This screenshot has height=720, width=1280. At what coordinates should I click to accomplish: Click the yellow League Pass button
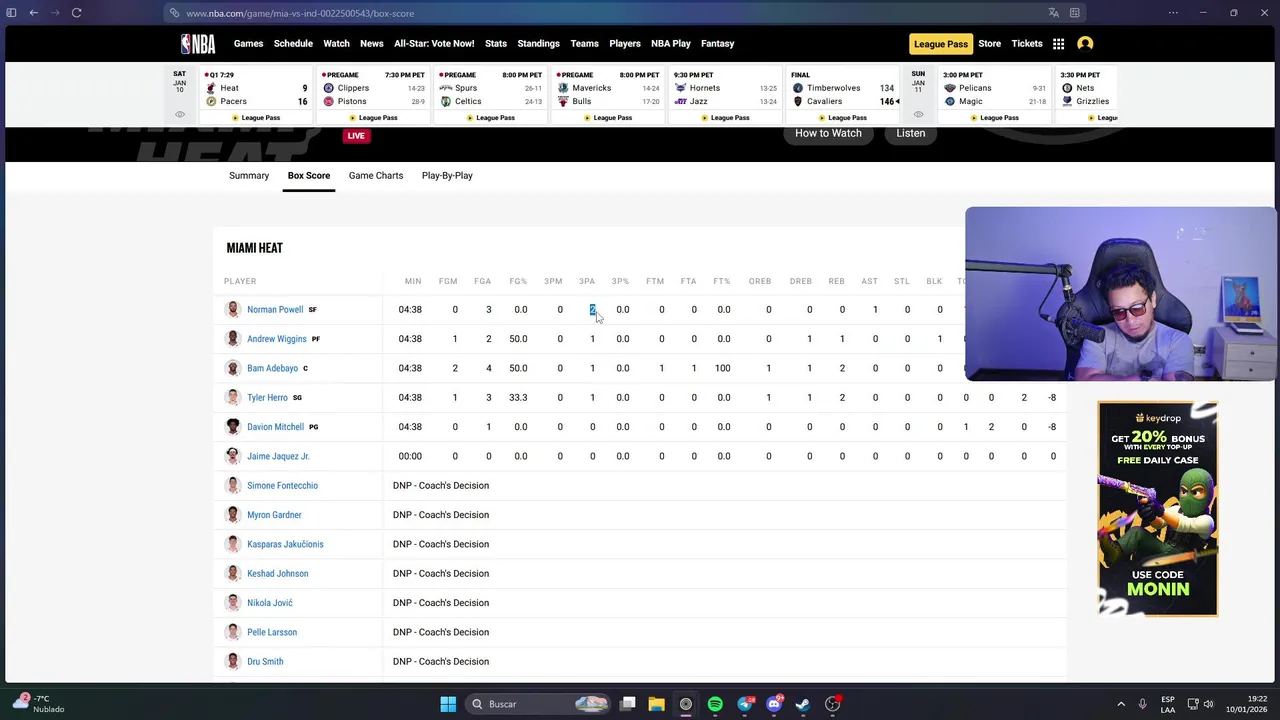pos(940,44)
